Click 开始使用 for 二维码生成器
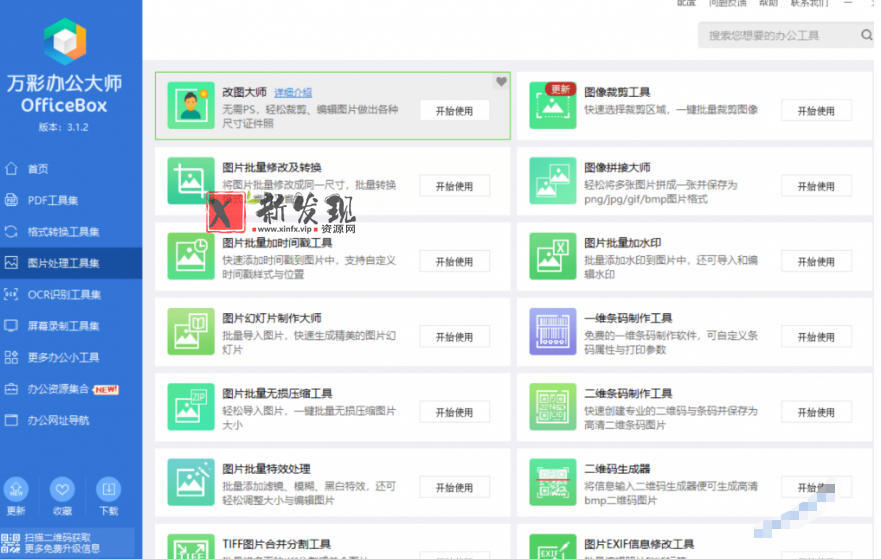The width and height of the screenshot is (881, 559). click(x=816, y=487)
